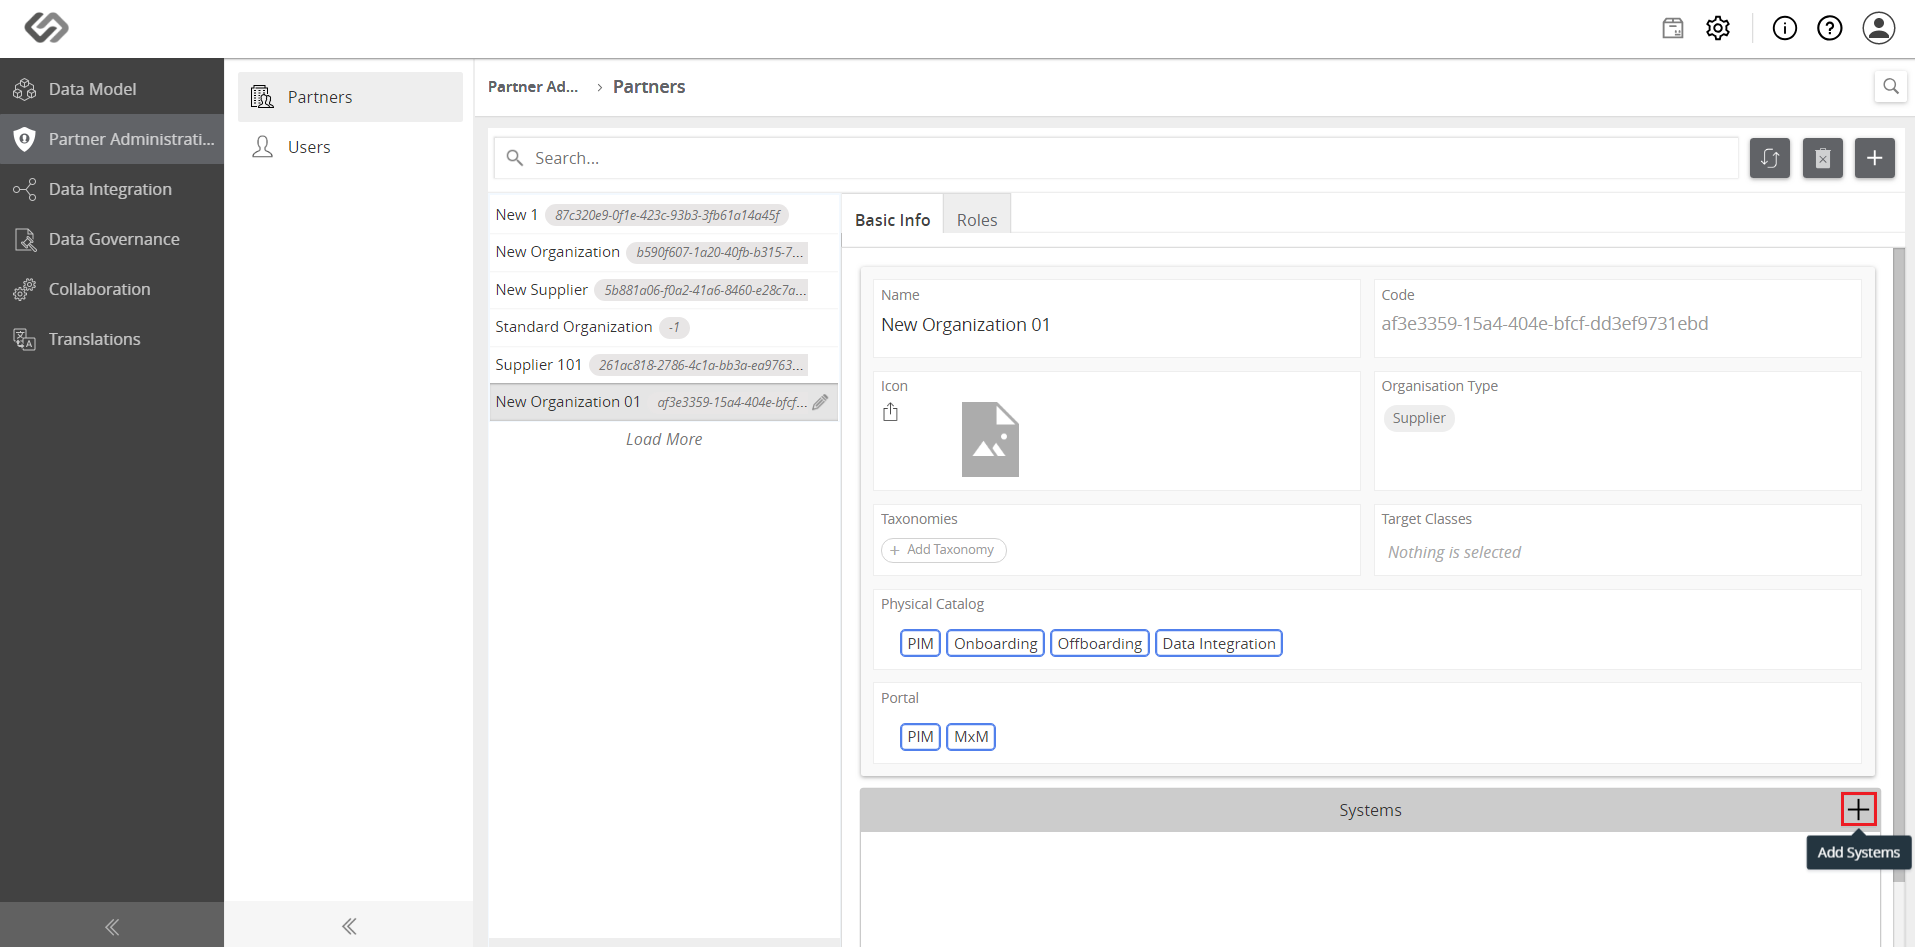Toggle PIM under Portal
The image size is (1915, 947).
(x=920, y=737)
